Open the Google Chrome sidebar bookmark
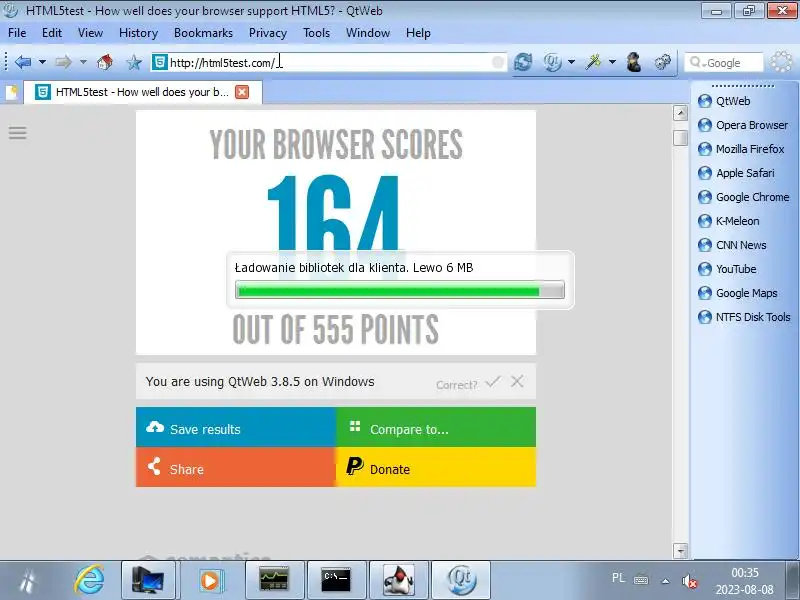800x600 pixels. coord(743,197)
